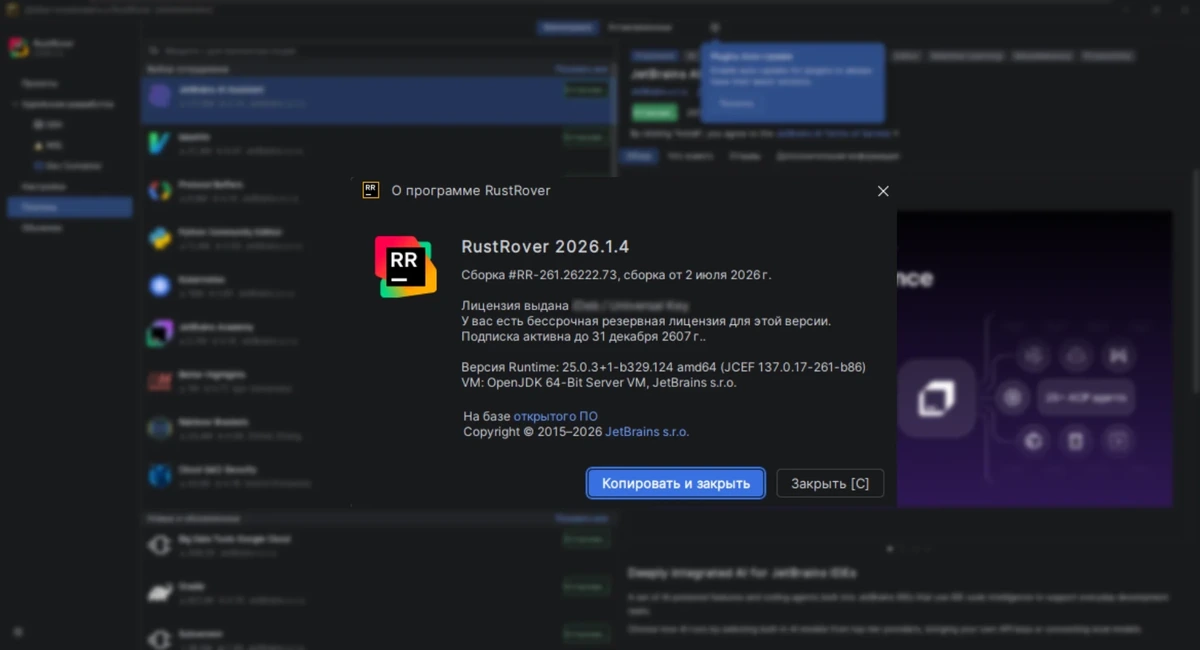Image resolution: width=1200 pixels, height=650 pixels.
Task: Click the 'Версия Runtime: 25.0.3+1-b329.124' line
Action: (663, 367)
